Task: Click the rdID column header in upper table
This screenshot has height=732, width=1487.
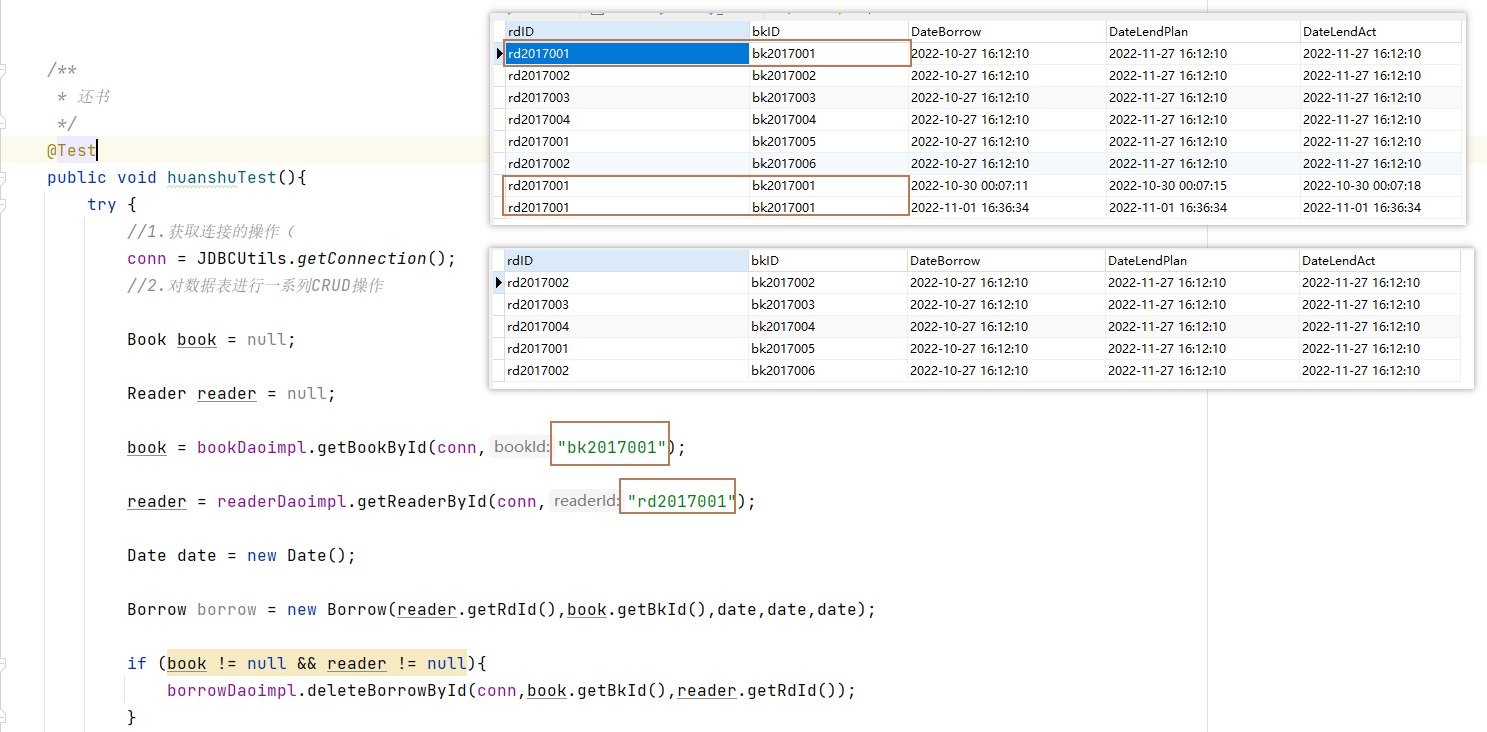Action: (x=627, y=31)
